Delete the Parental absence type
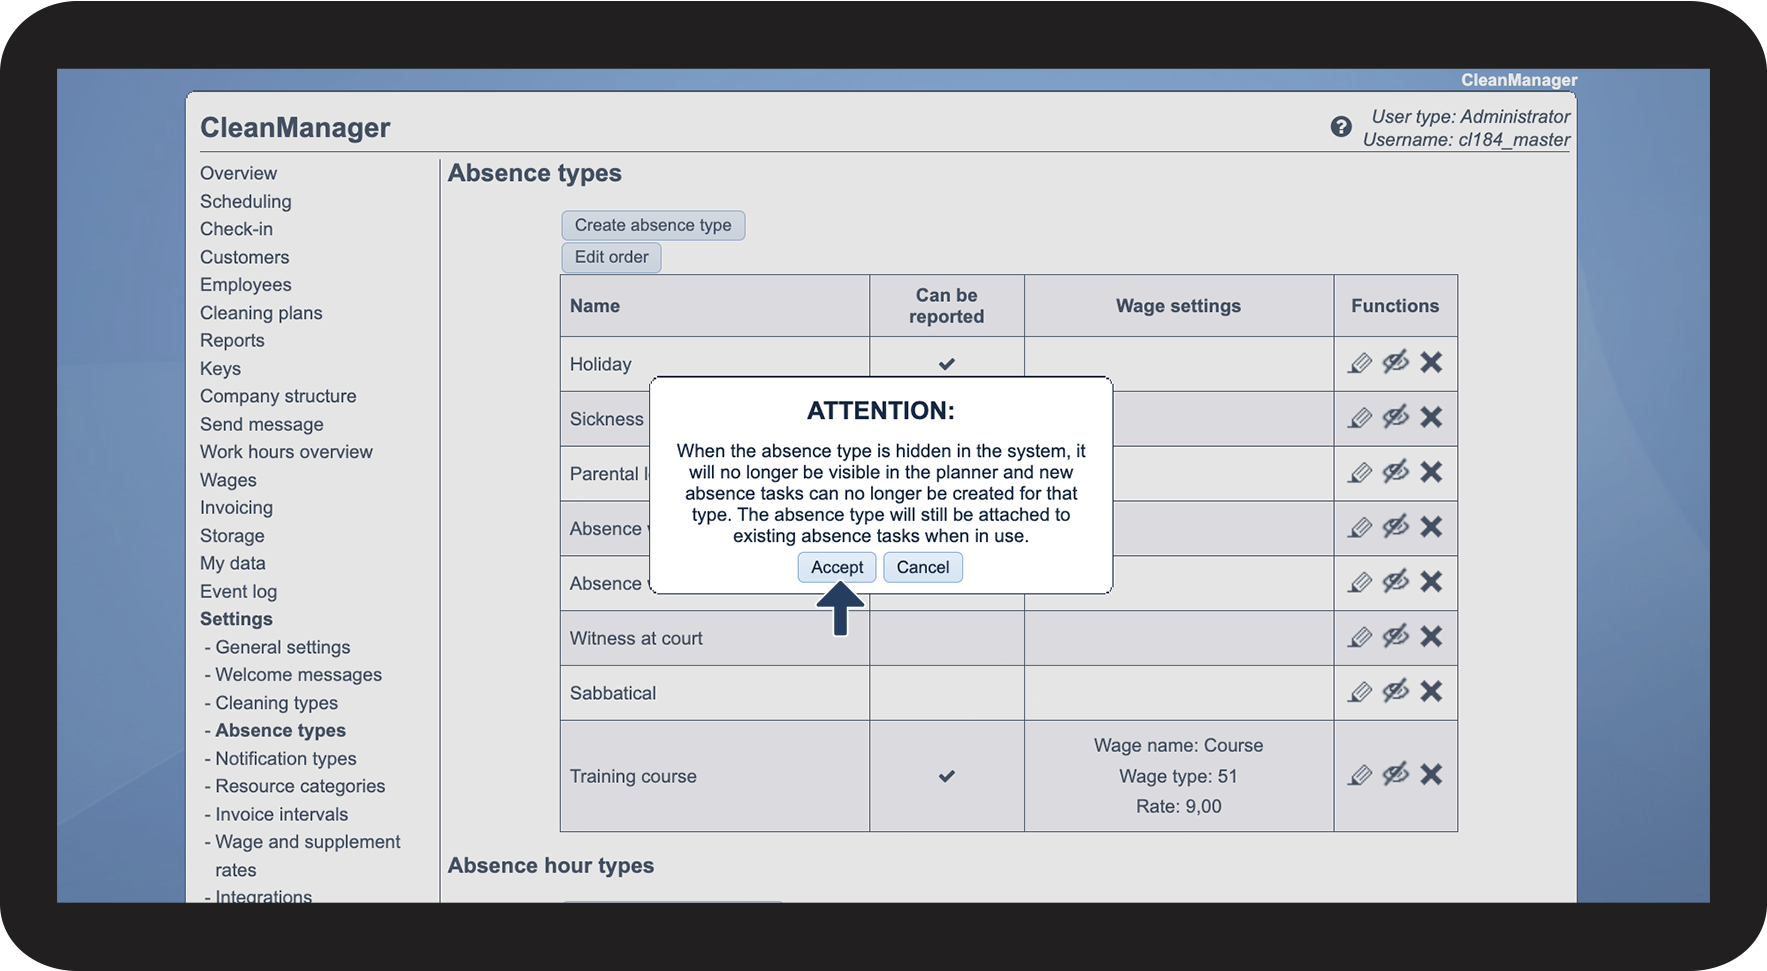The image size is (1767, 971). point(1431,472)
